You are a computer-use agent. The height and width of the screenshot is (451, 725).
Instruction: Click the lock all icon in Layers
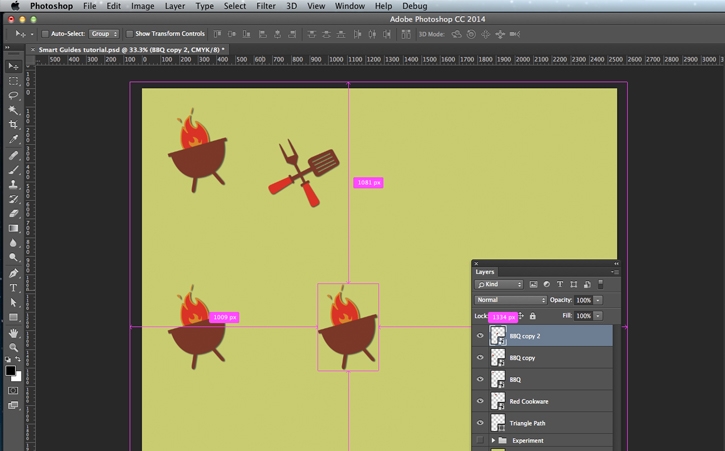532,316
